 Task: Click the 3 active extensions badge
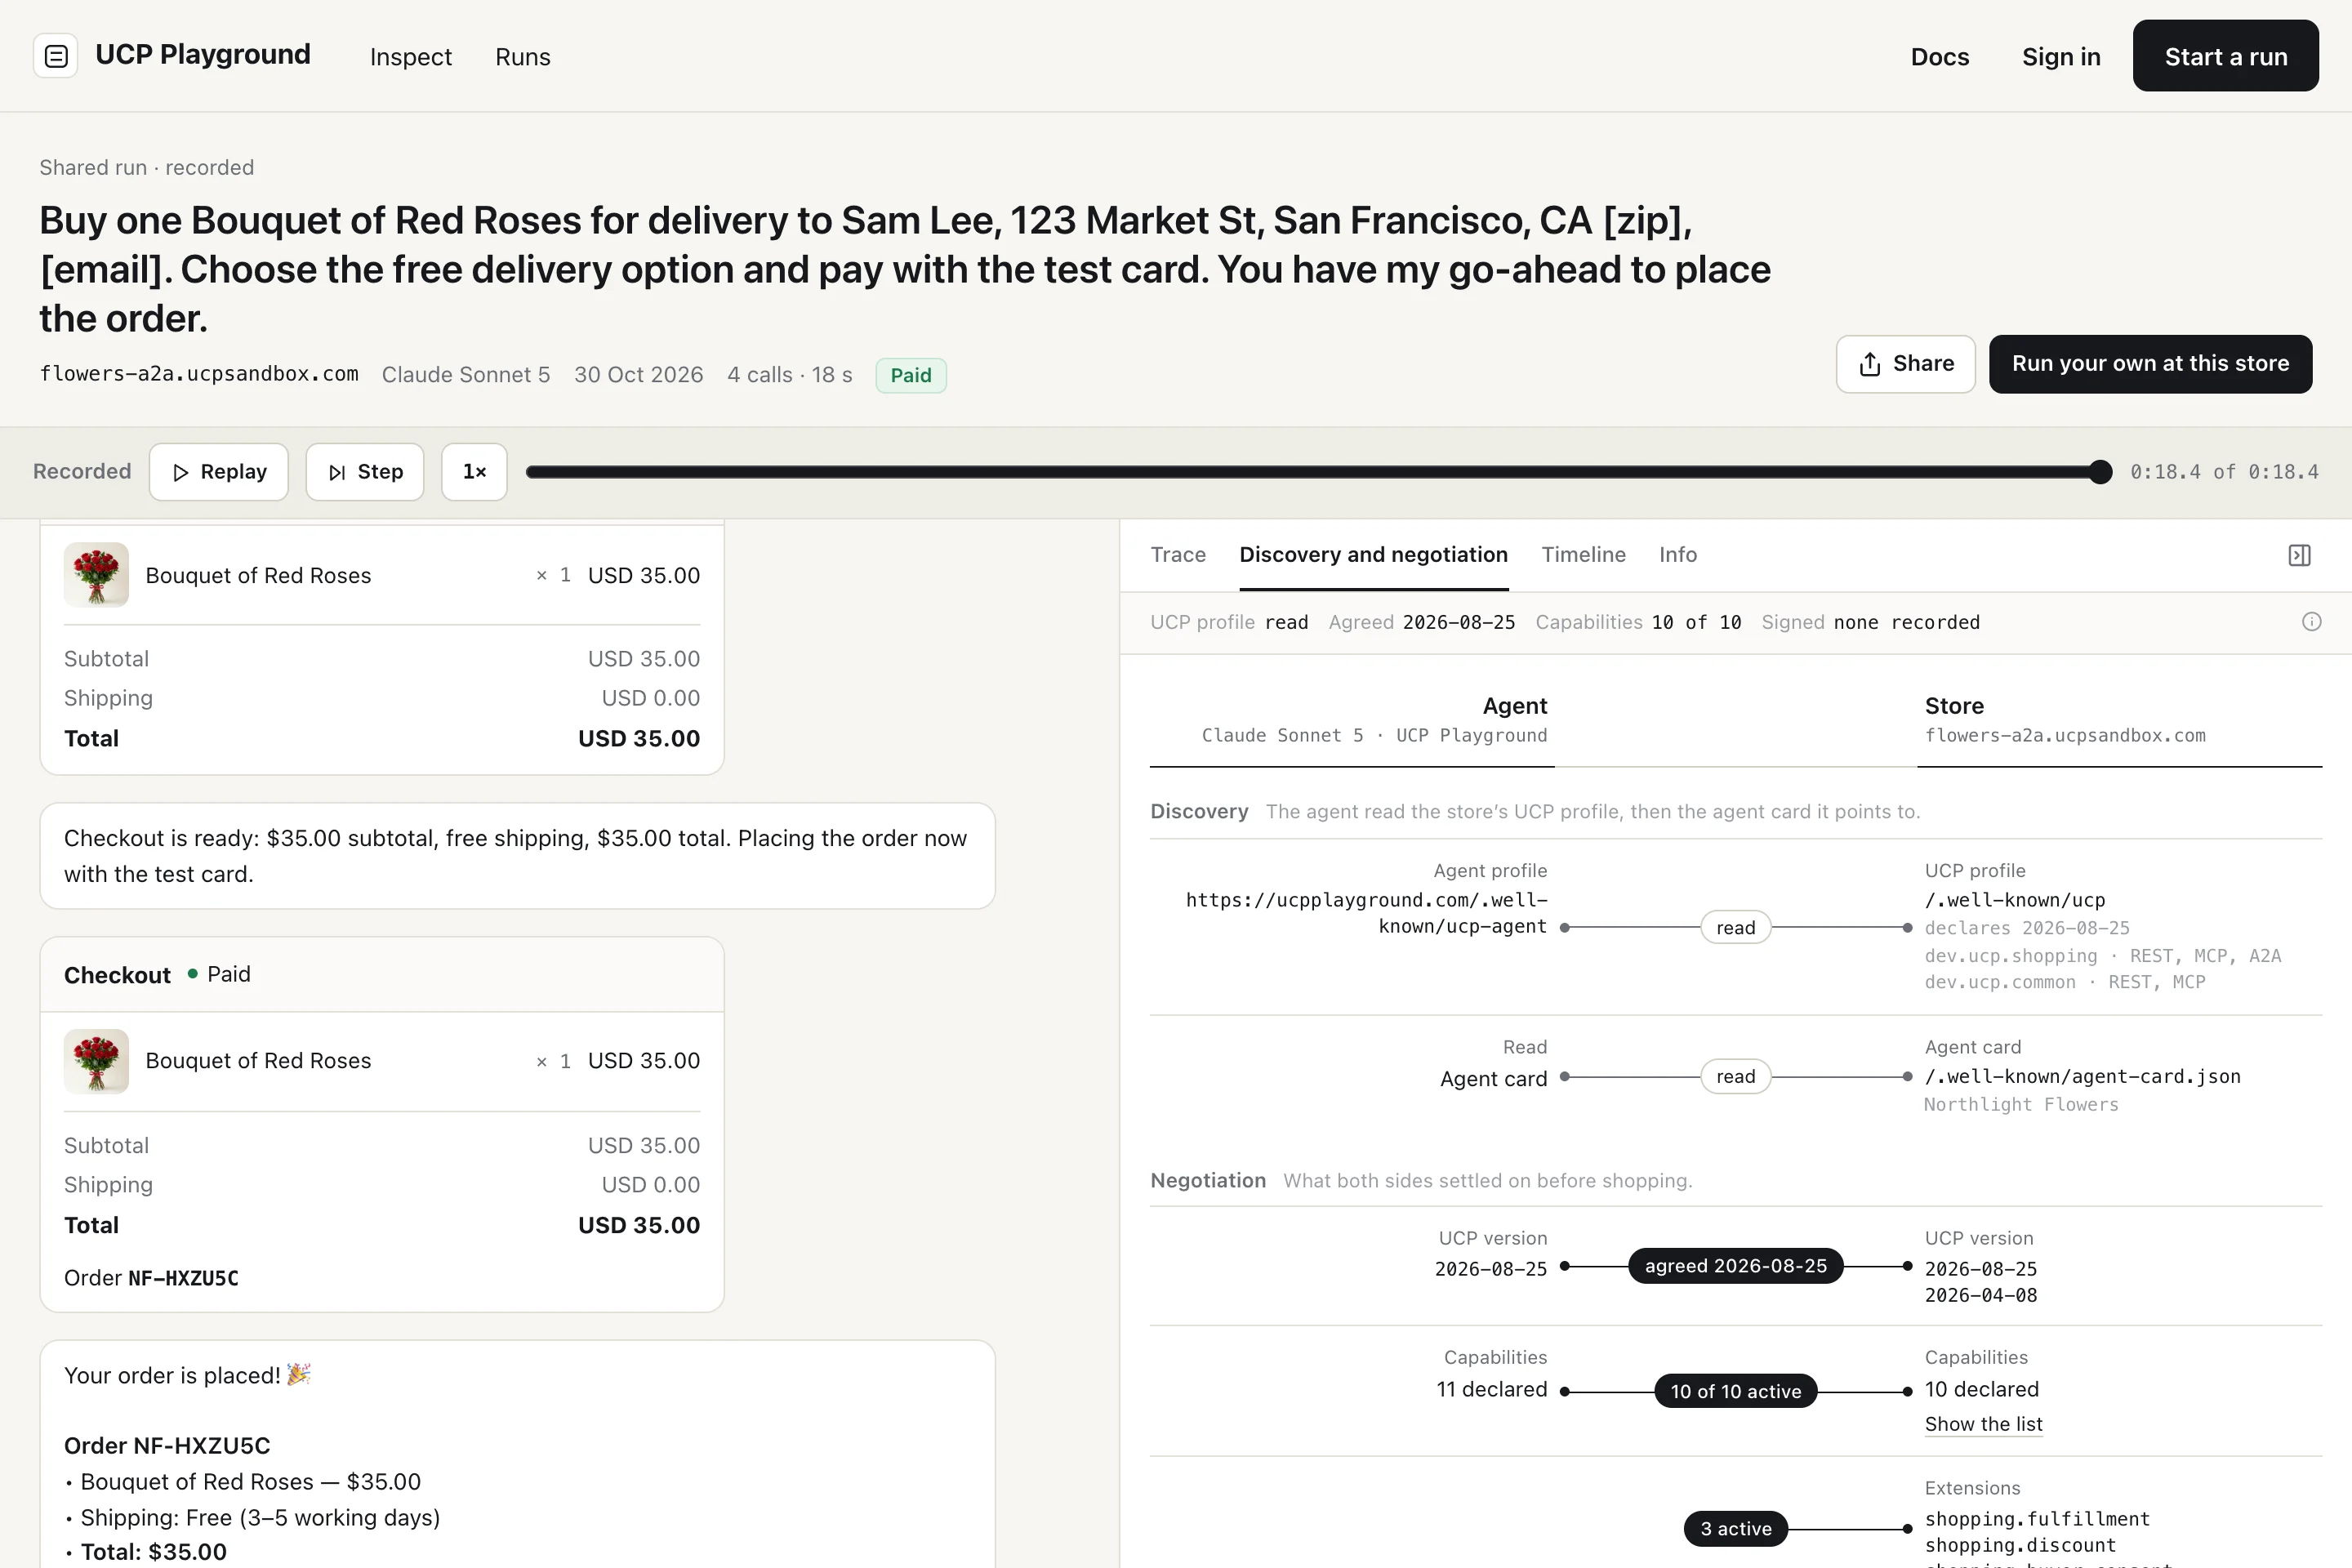point(1735,1529)
